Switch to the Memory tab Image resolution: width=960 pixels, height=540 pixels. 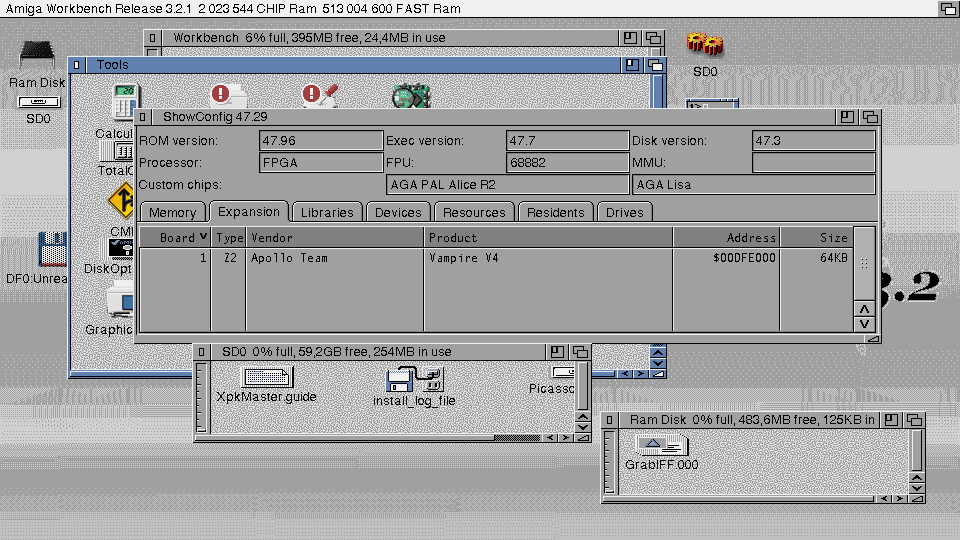coord(172,212)
